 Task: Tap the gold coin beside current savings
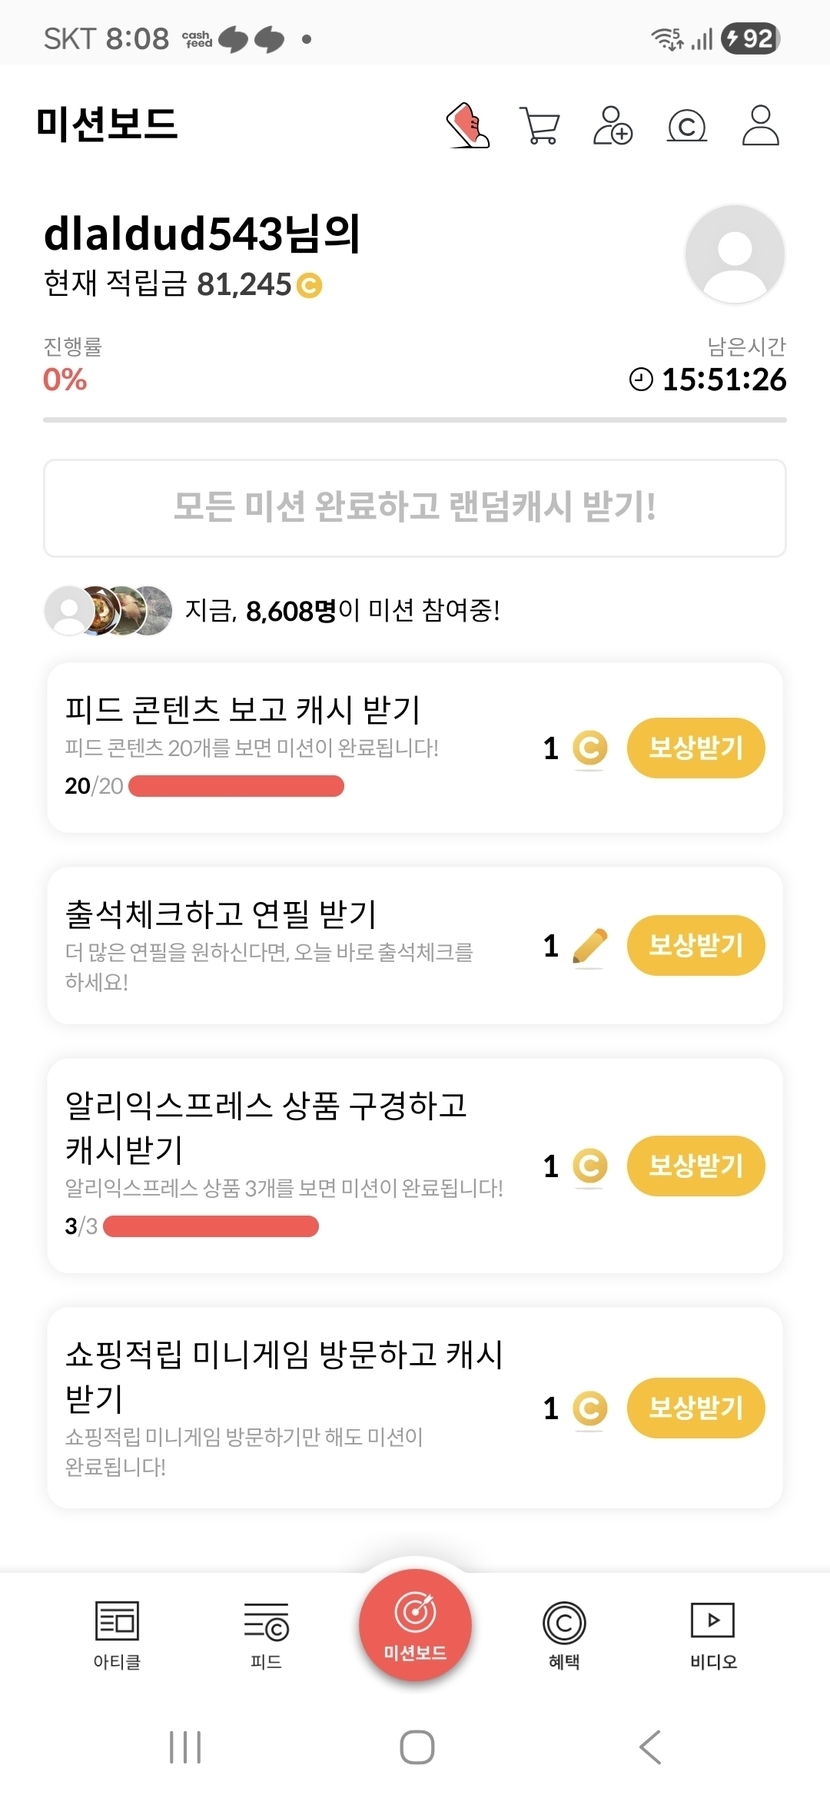pos(310,286)
